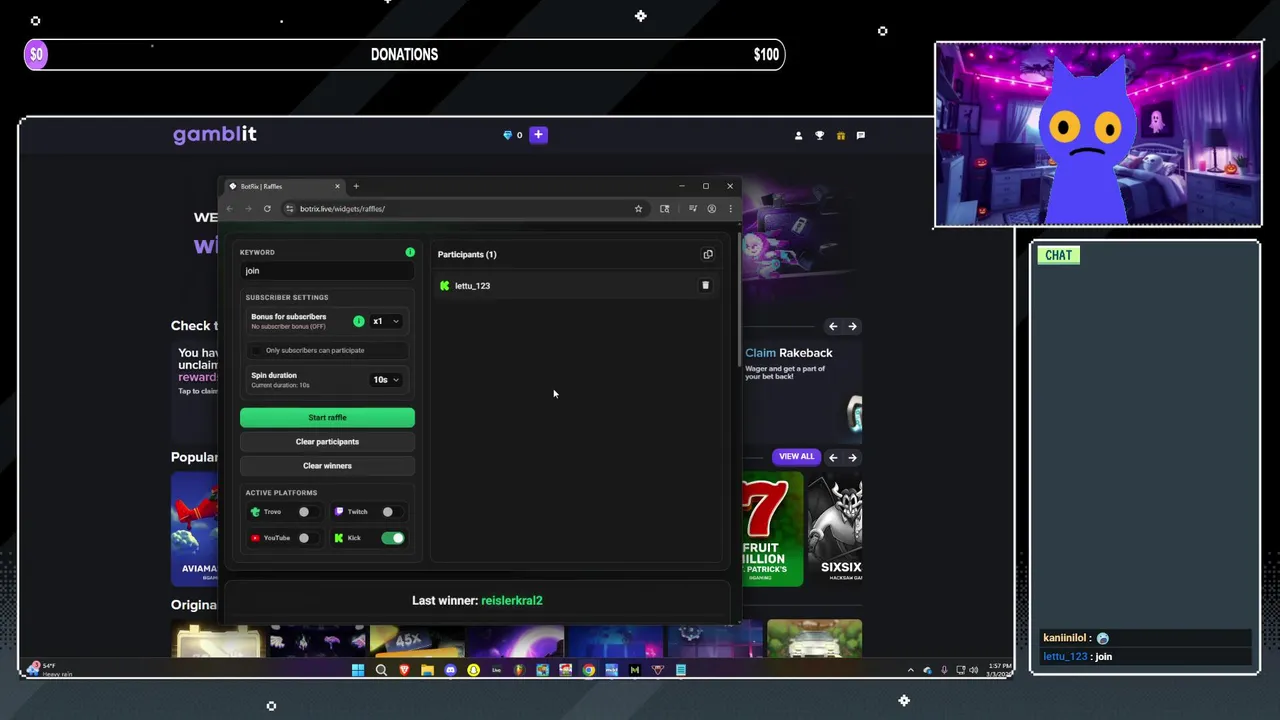Toggle the YouTube platform switch
Screen dimensions: 1280x720
point(309,538)
